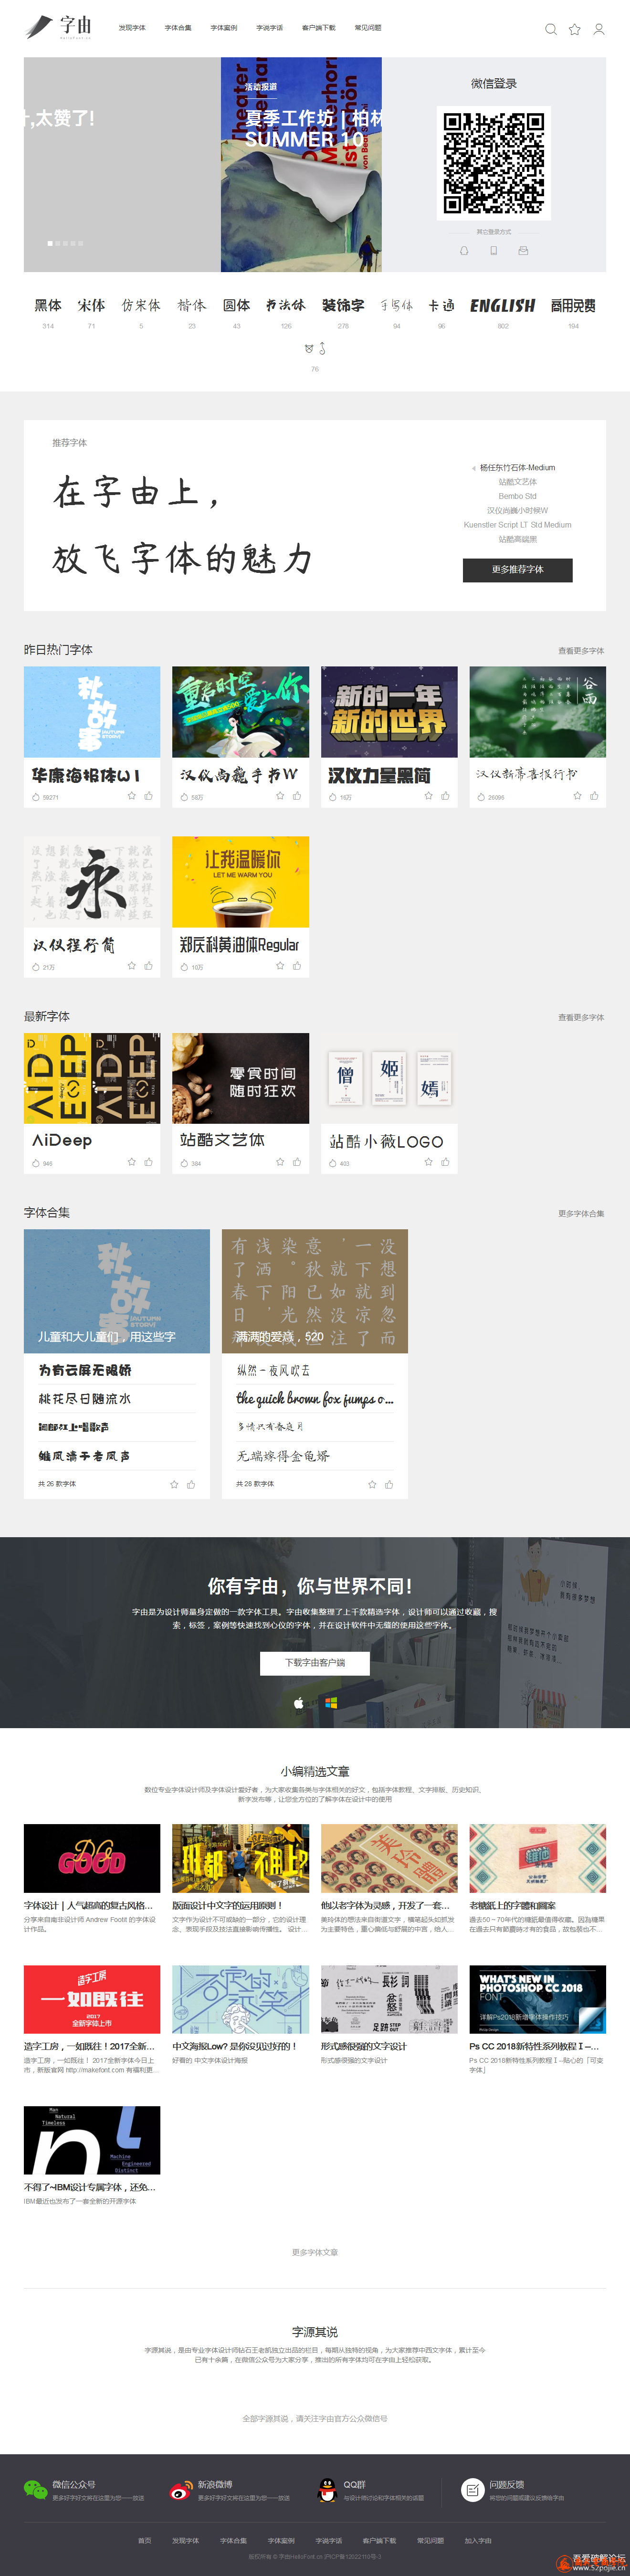Star the 汉仪尚巍手书W font card
This screenshot has height=2576, width=630.
280,796
